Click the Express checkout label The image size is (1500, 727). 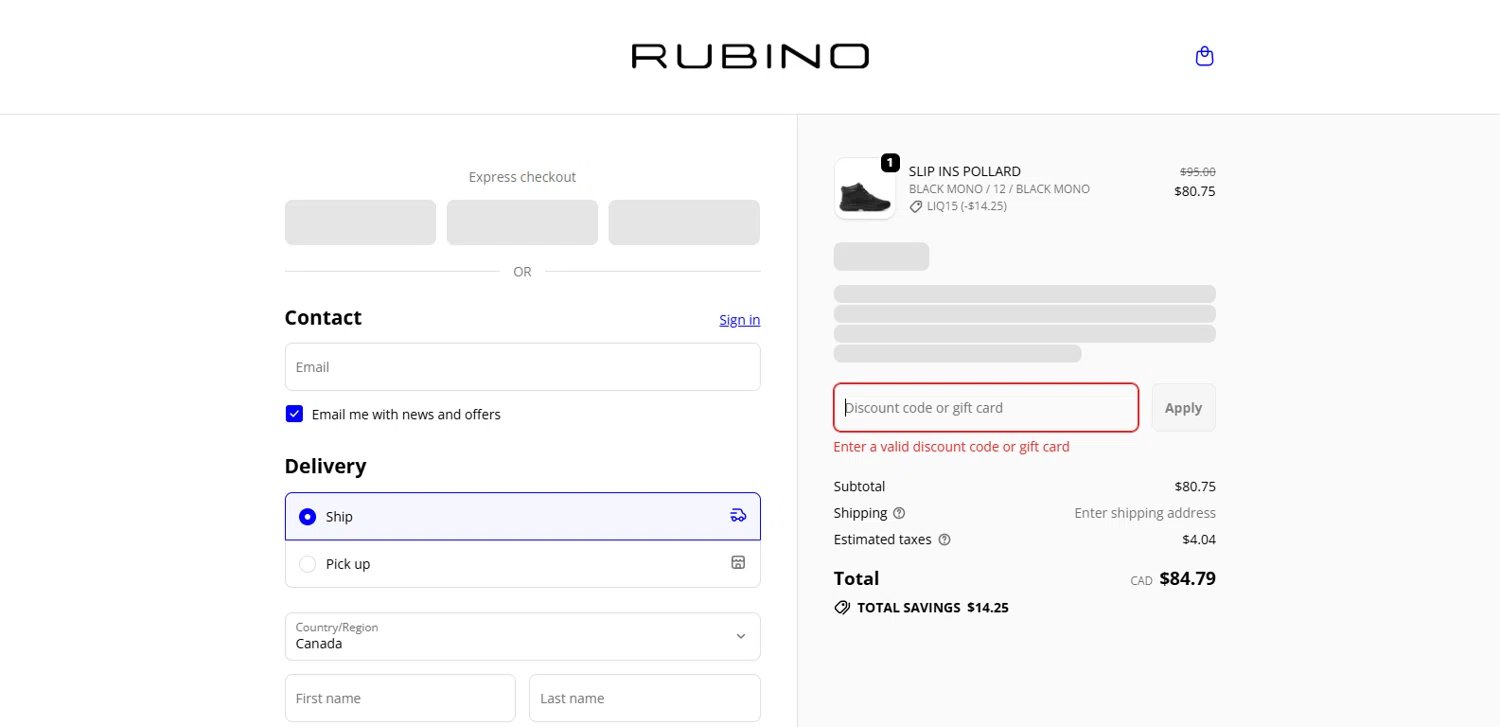coord(522,177)
